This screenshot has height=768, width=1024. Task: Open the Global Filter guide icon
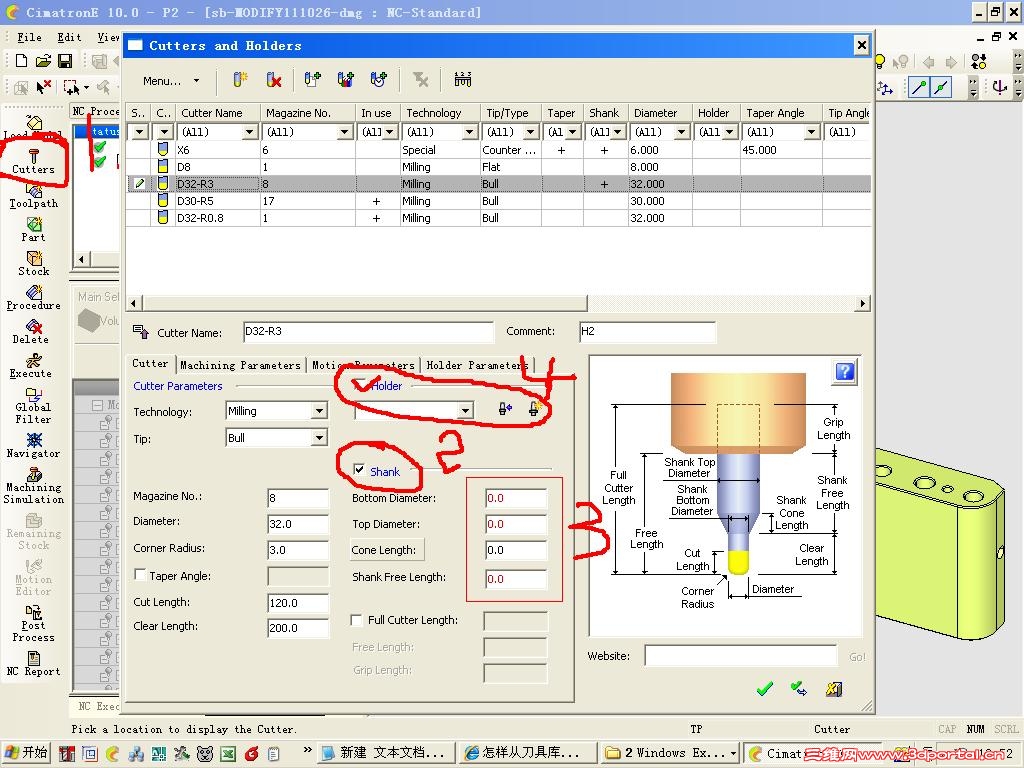click(33, 406)
